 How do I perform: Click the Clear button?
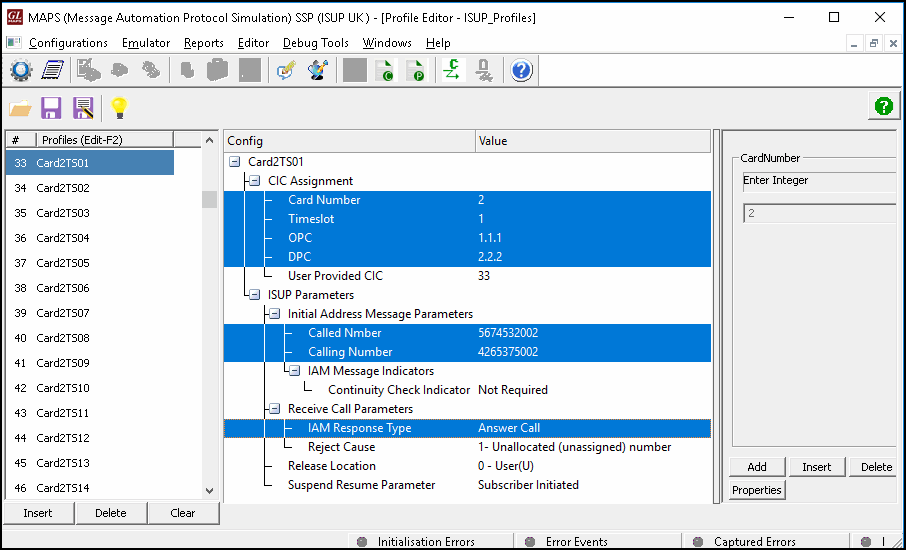click(183, 513)
